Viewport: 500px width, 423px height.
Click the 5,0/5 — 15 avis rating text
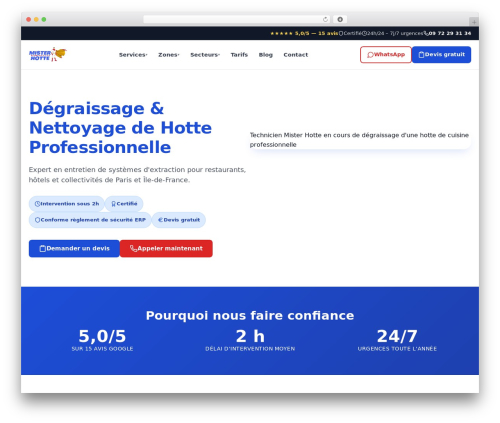click(x=316, y=33)
